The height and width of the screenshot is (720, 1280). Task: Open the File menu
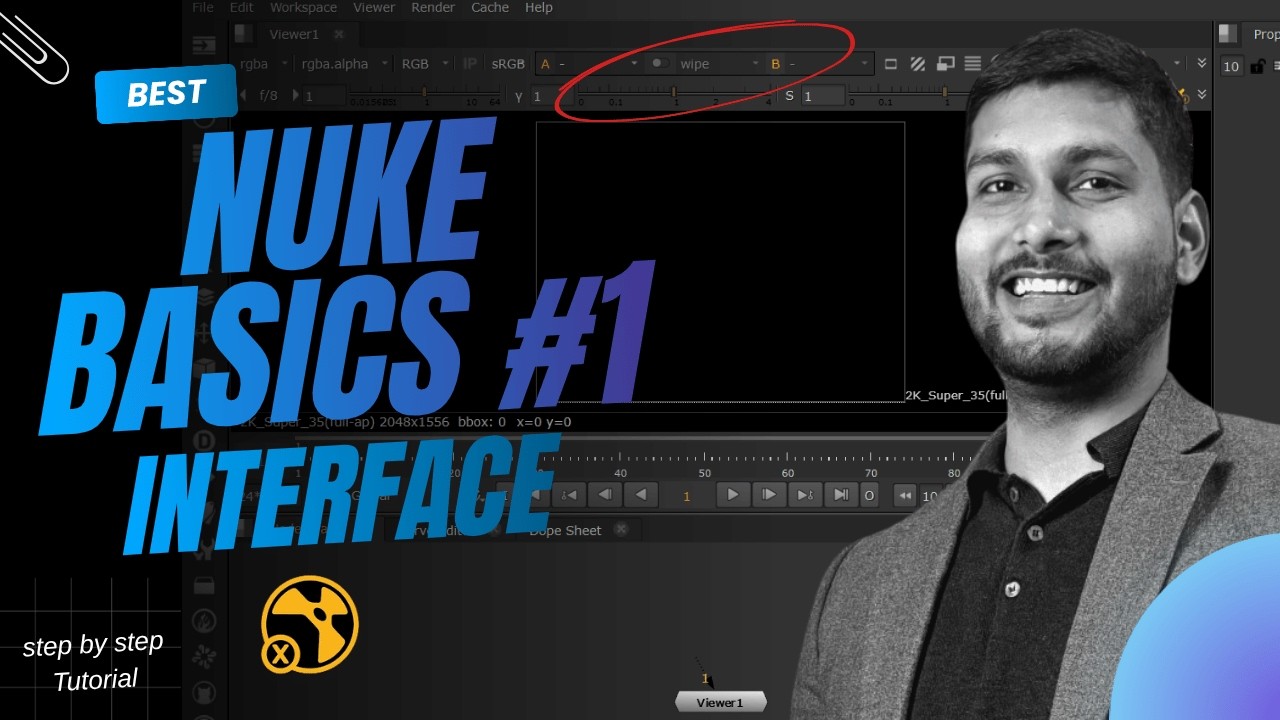pos(202,7)
